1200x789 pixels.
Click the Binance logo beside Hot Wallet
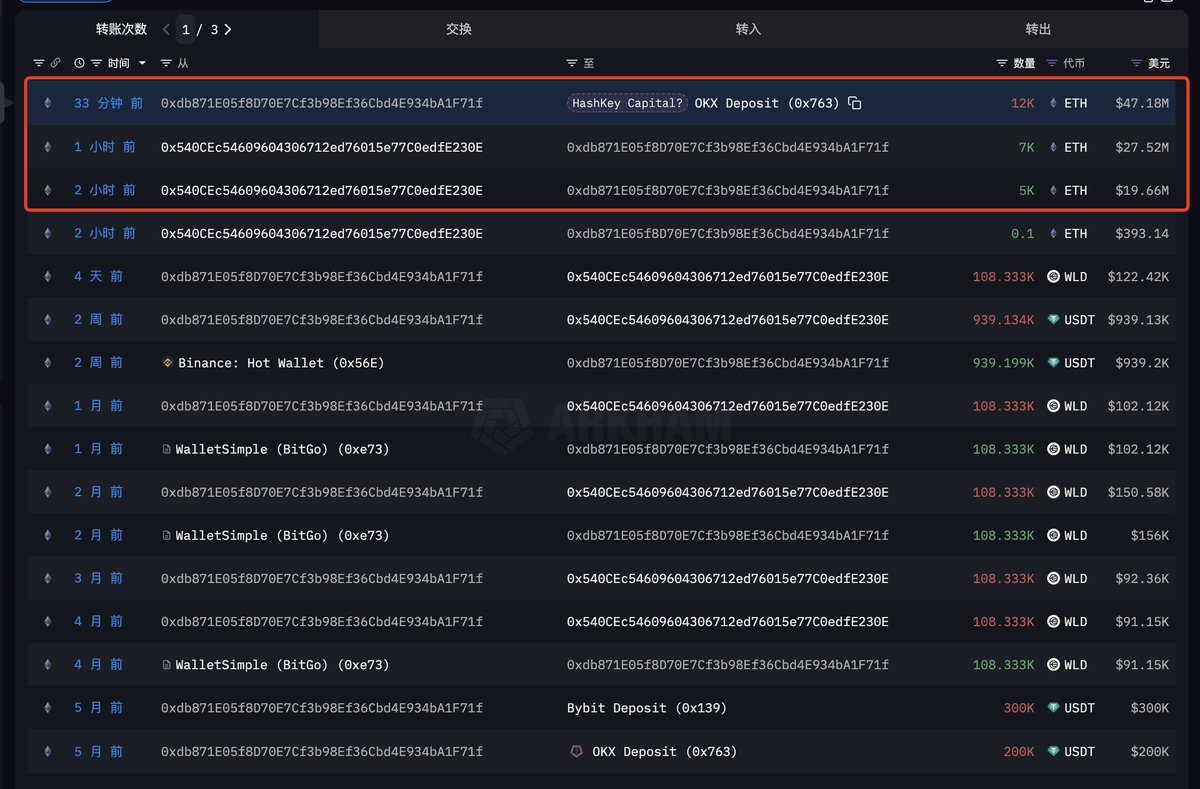click(168, 363)
